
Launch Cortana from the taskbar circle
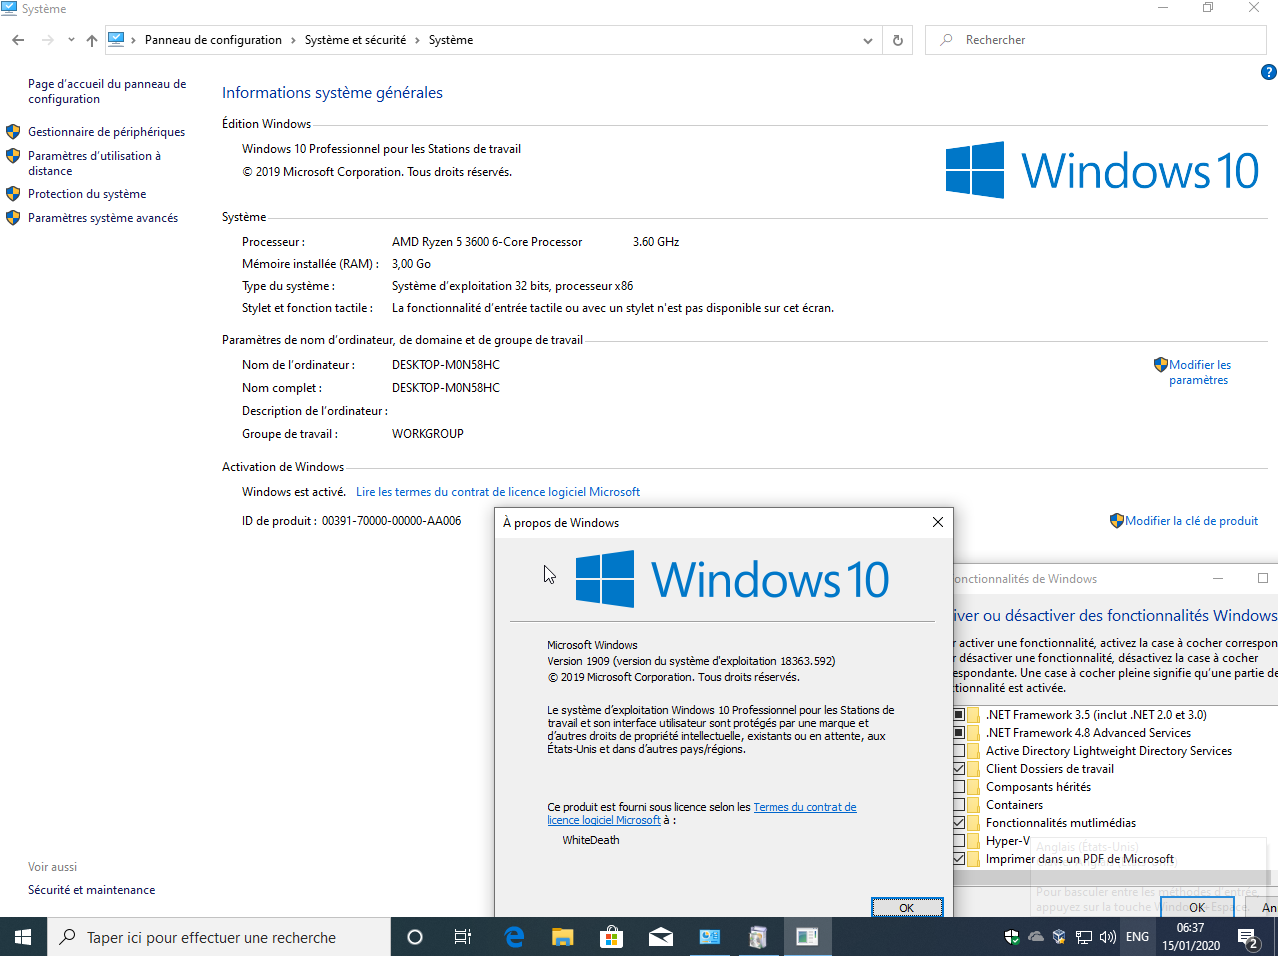415,937
